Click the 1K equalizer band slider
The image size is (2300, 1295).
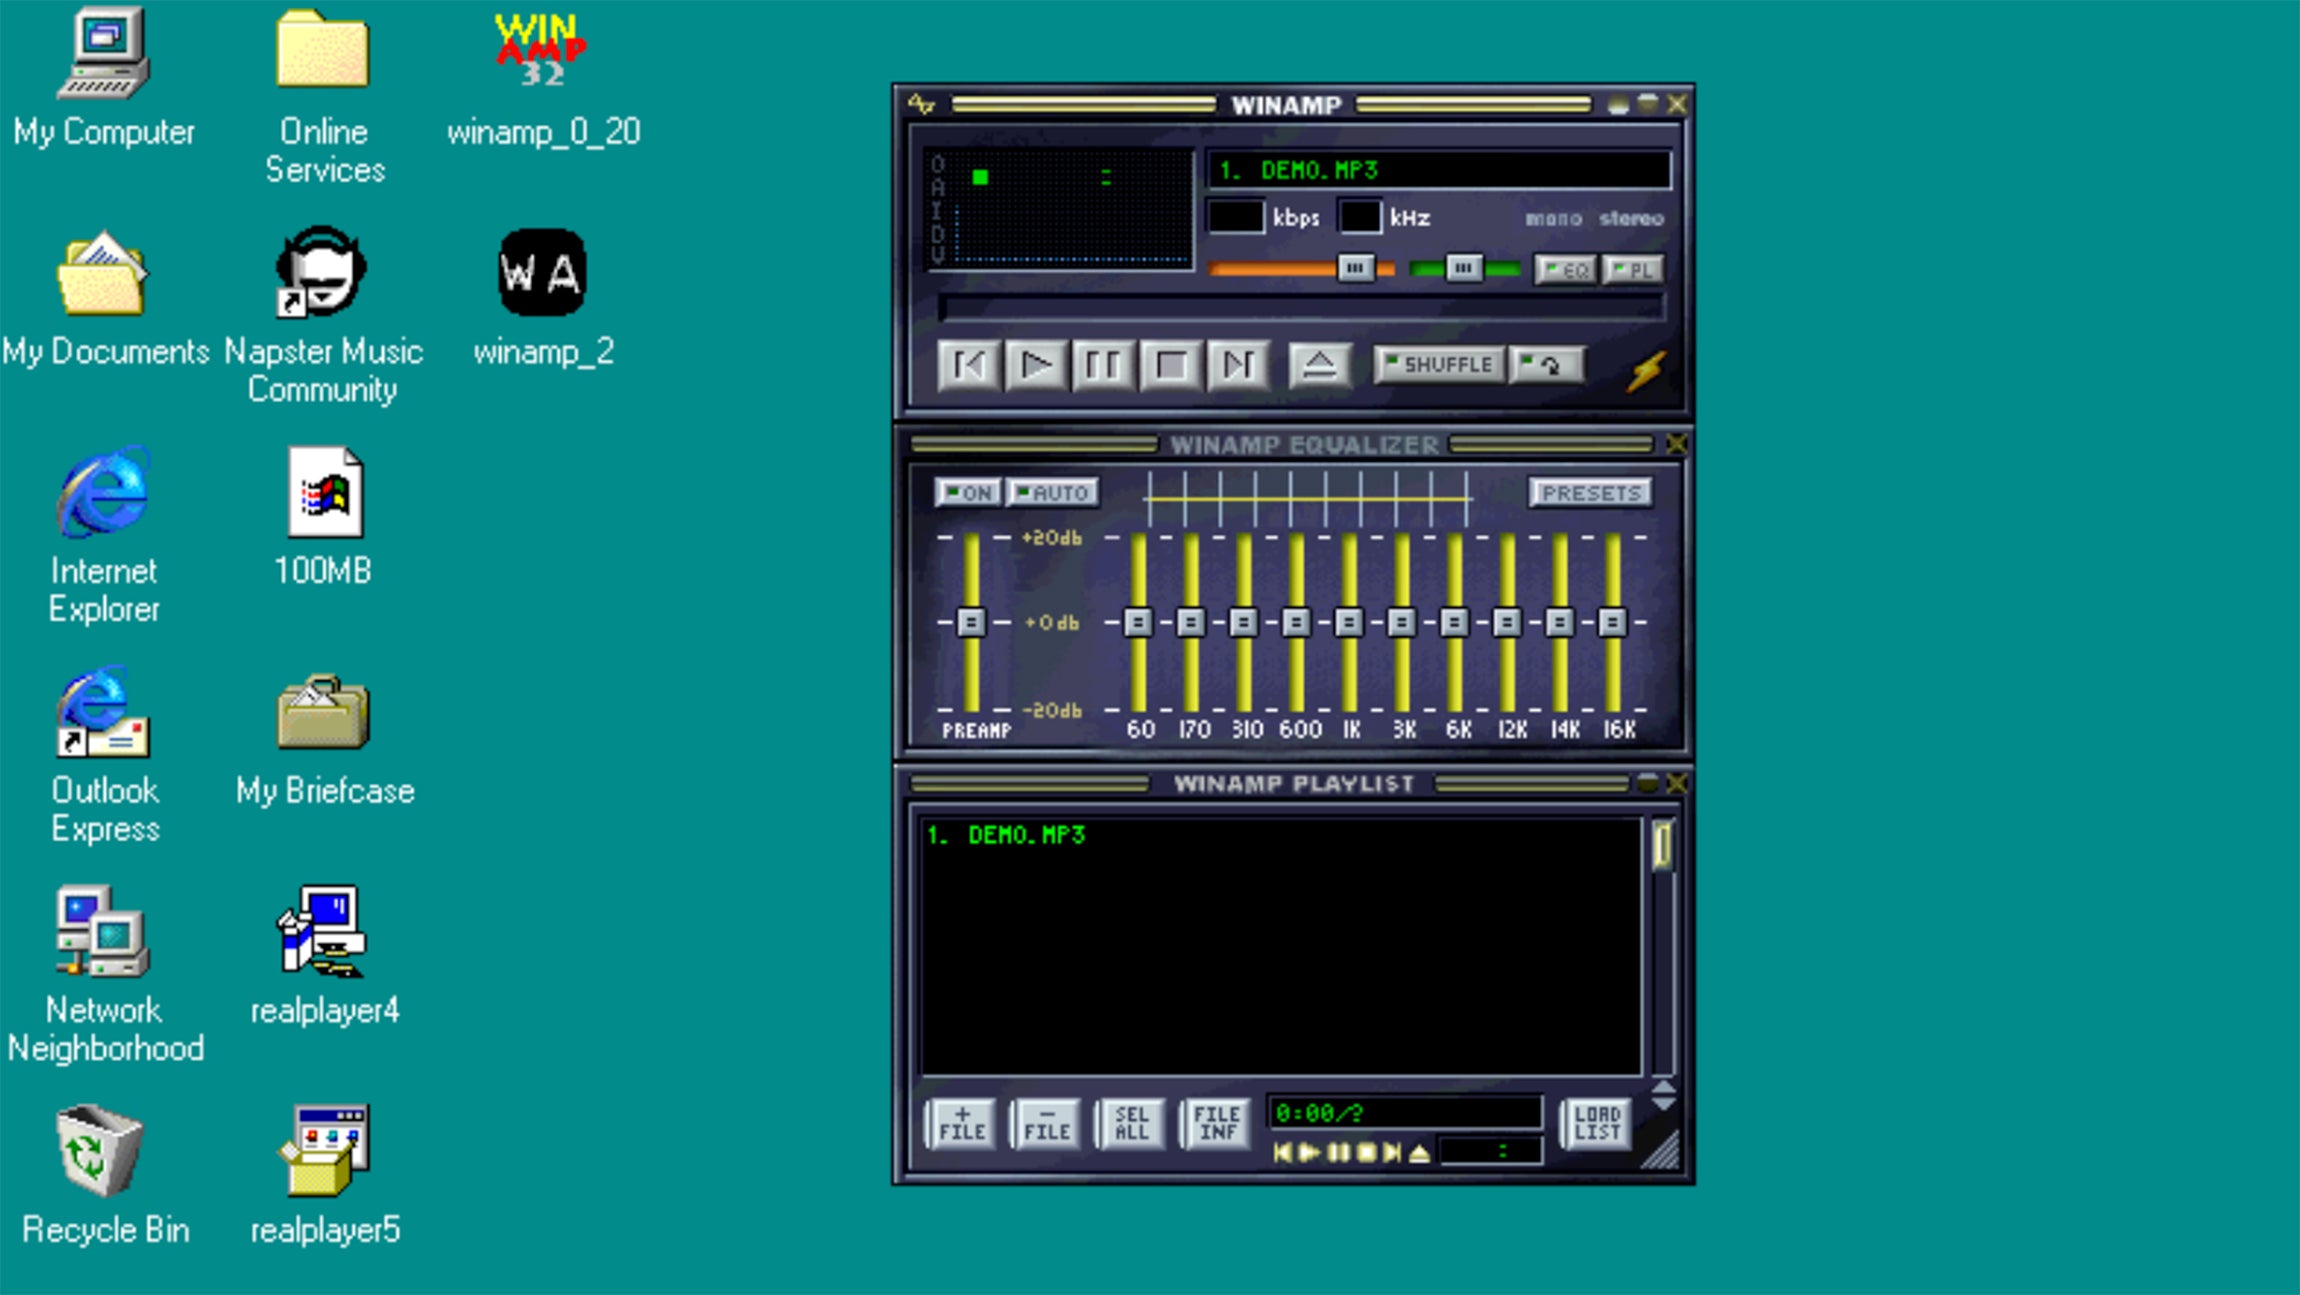point(1349,622)
